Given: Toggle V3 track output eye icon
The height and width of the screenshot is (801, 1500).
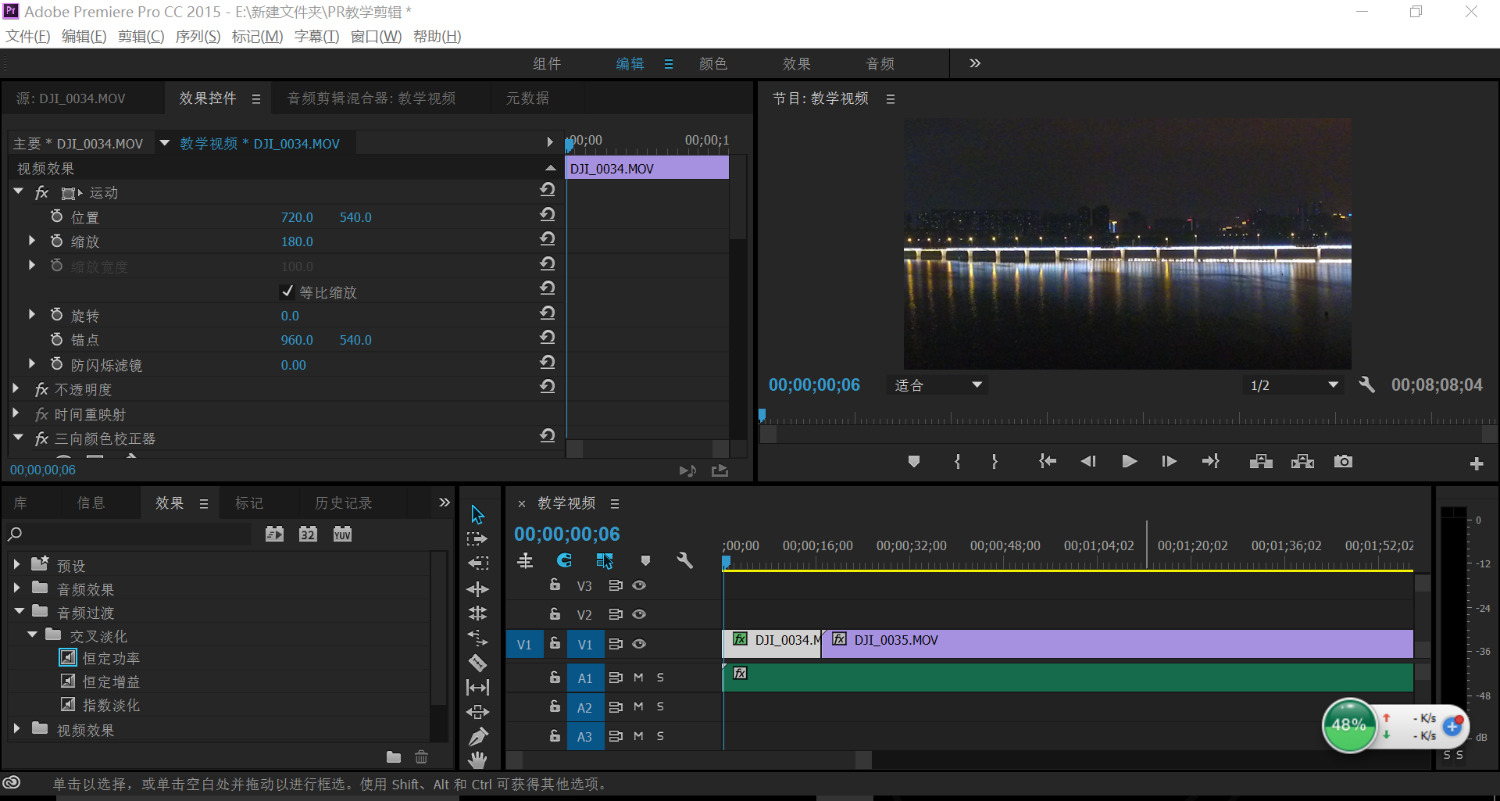Looking at the screenshot, I should 638,586.
